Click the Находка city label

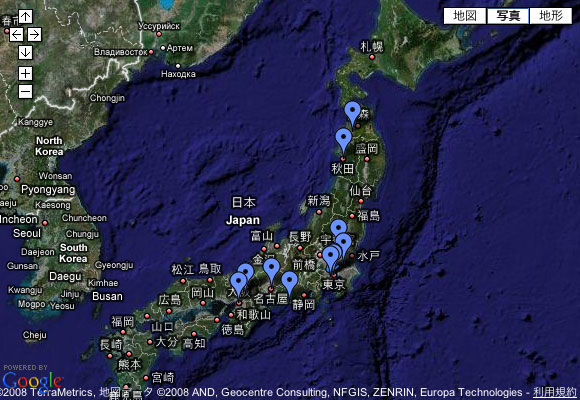(178, 74)
